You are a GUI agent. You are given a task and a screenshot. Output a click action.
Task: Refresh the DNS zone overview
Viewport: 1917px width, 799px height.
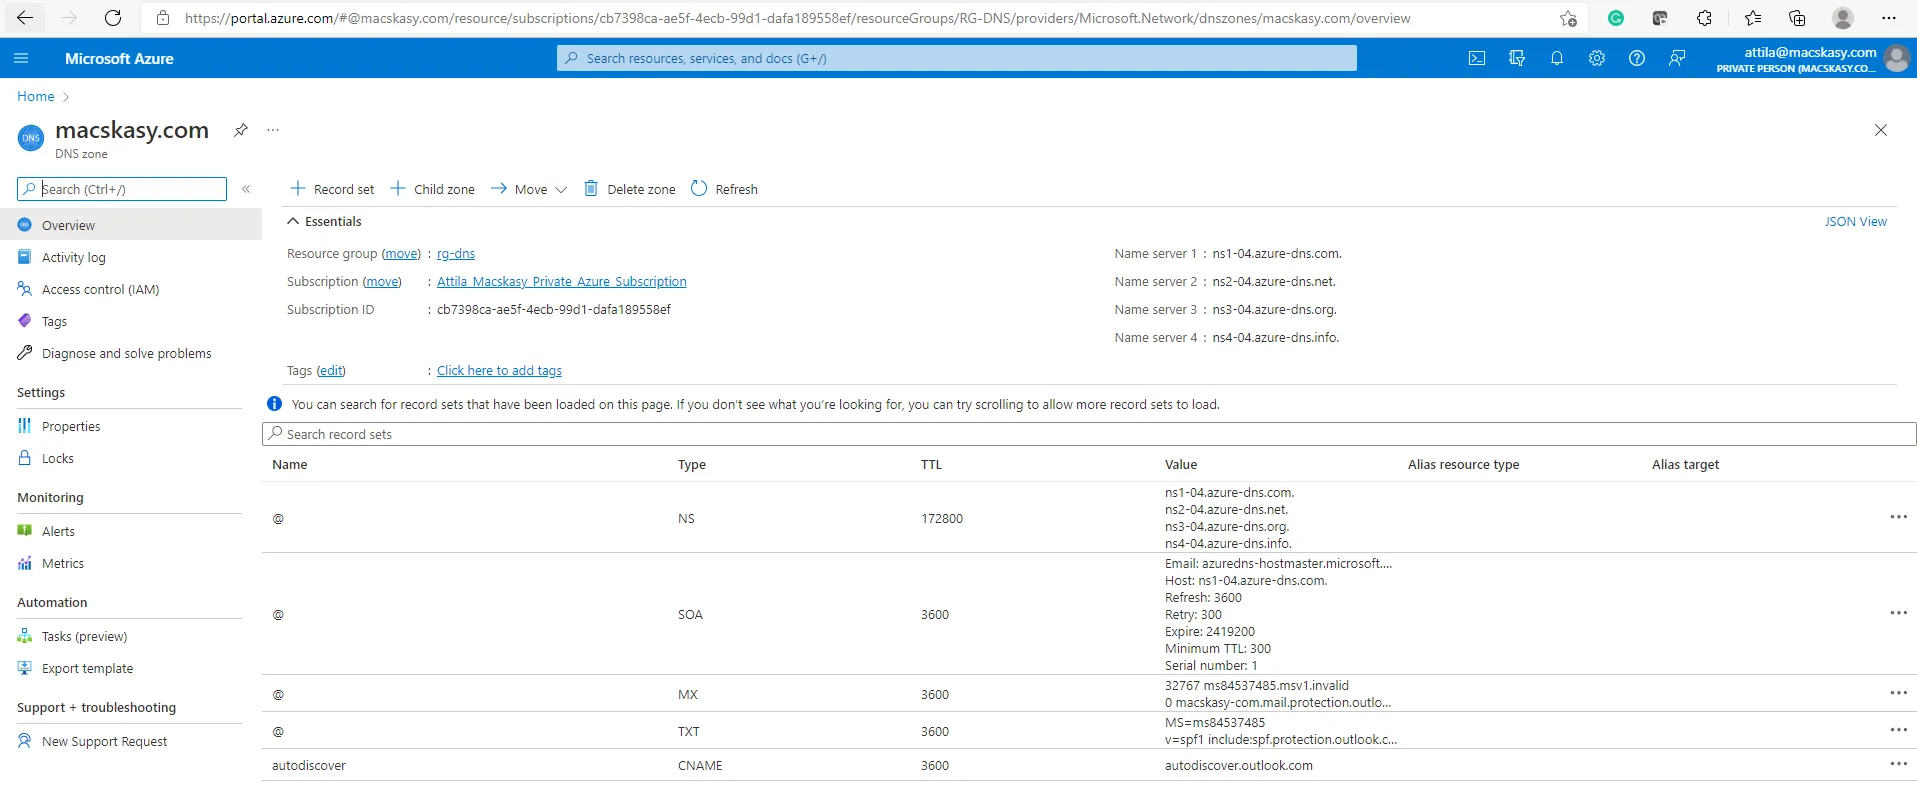click(x=724, y=189)
